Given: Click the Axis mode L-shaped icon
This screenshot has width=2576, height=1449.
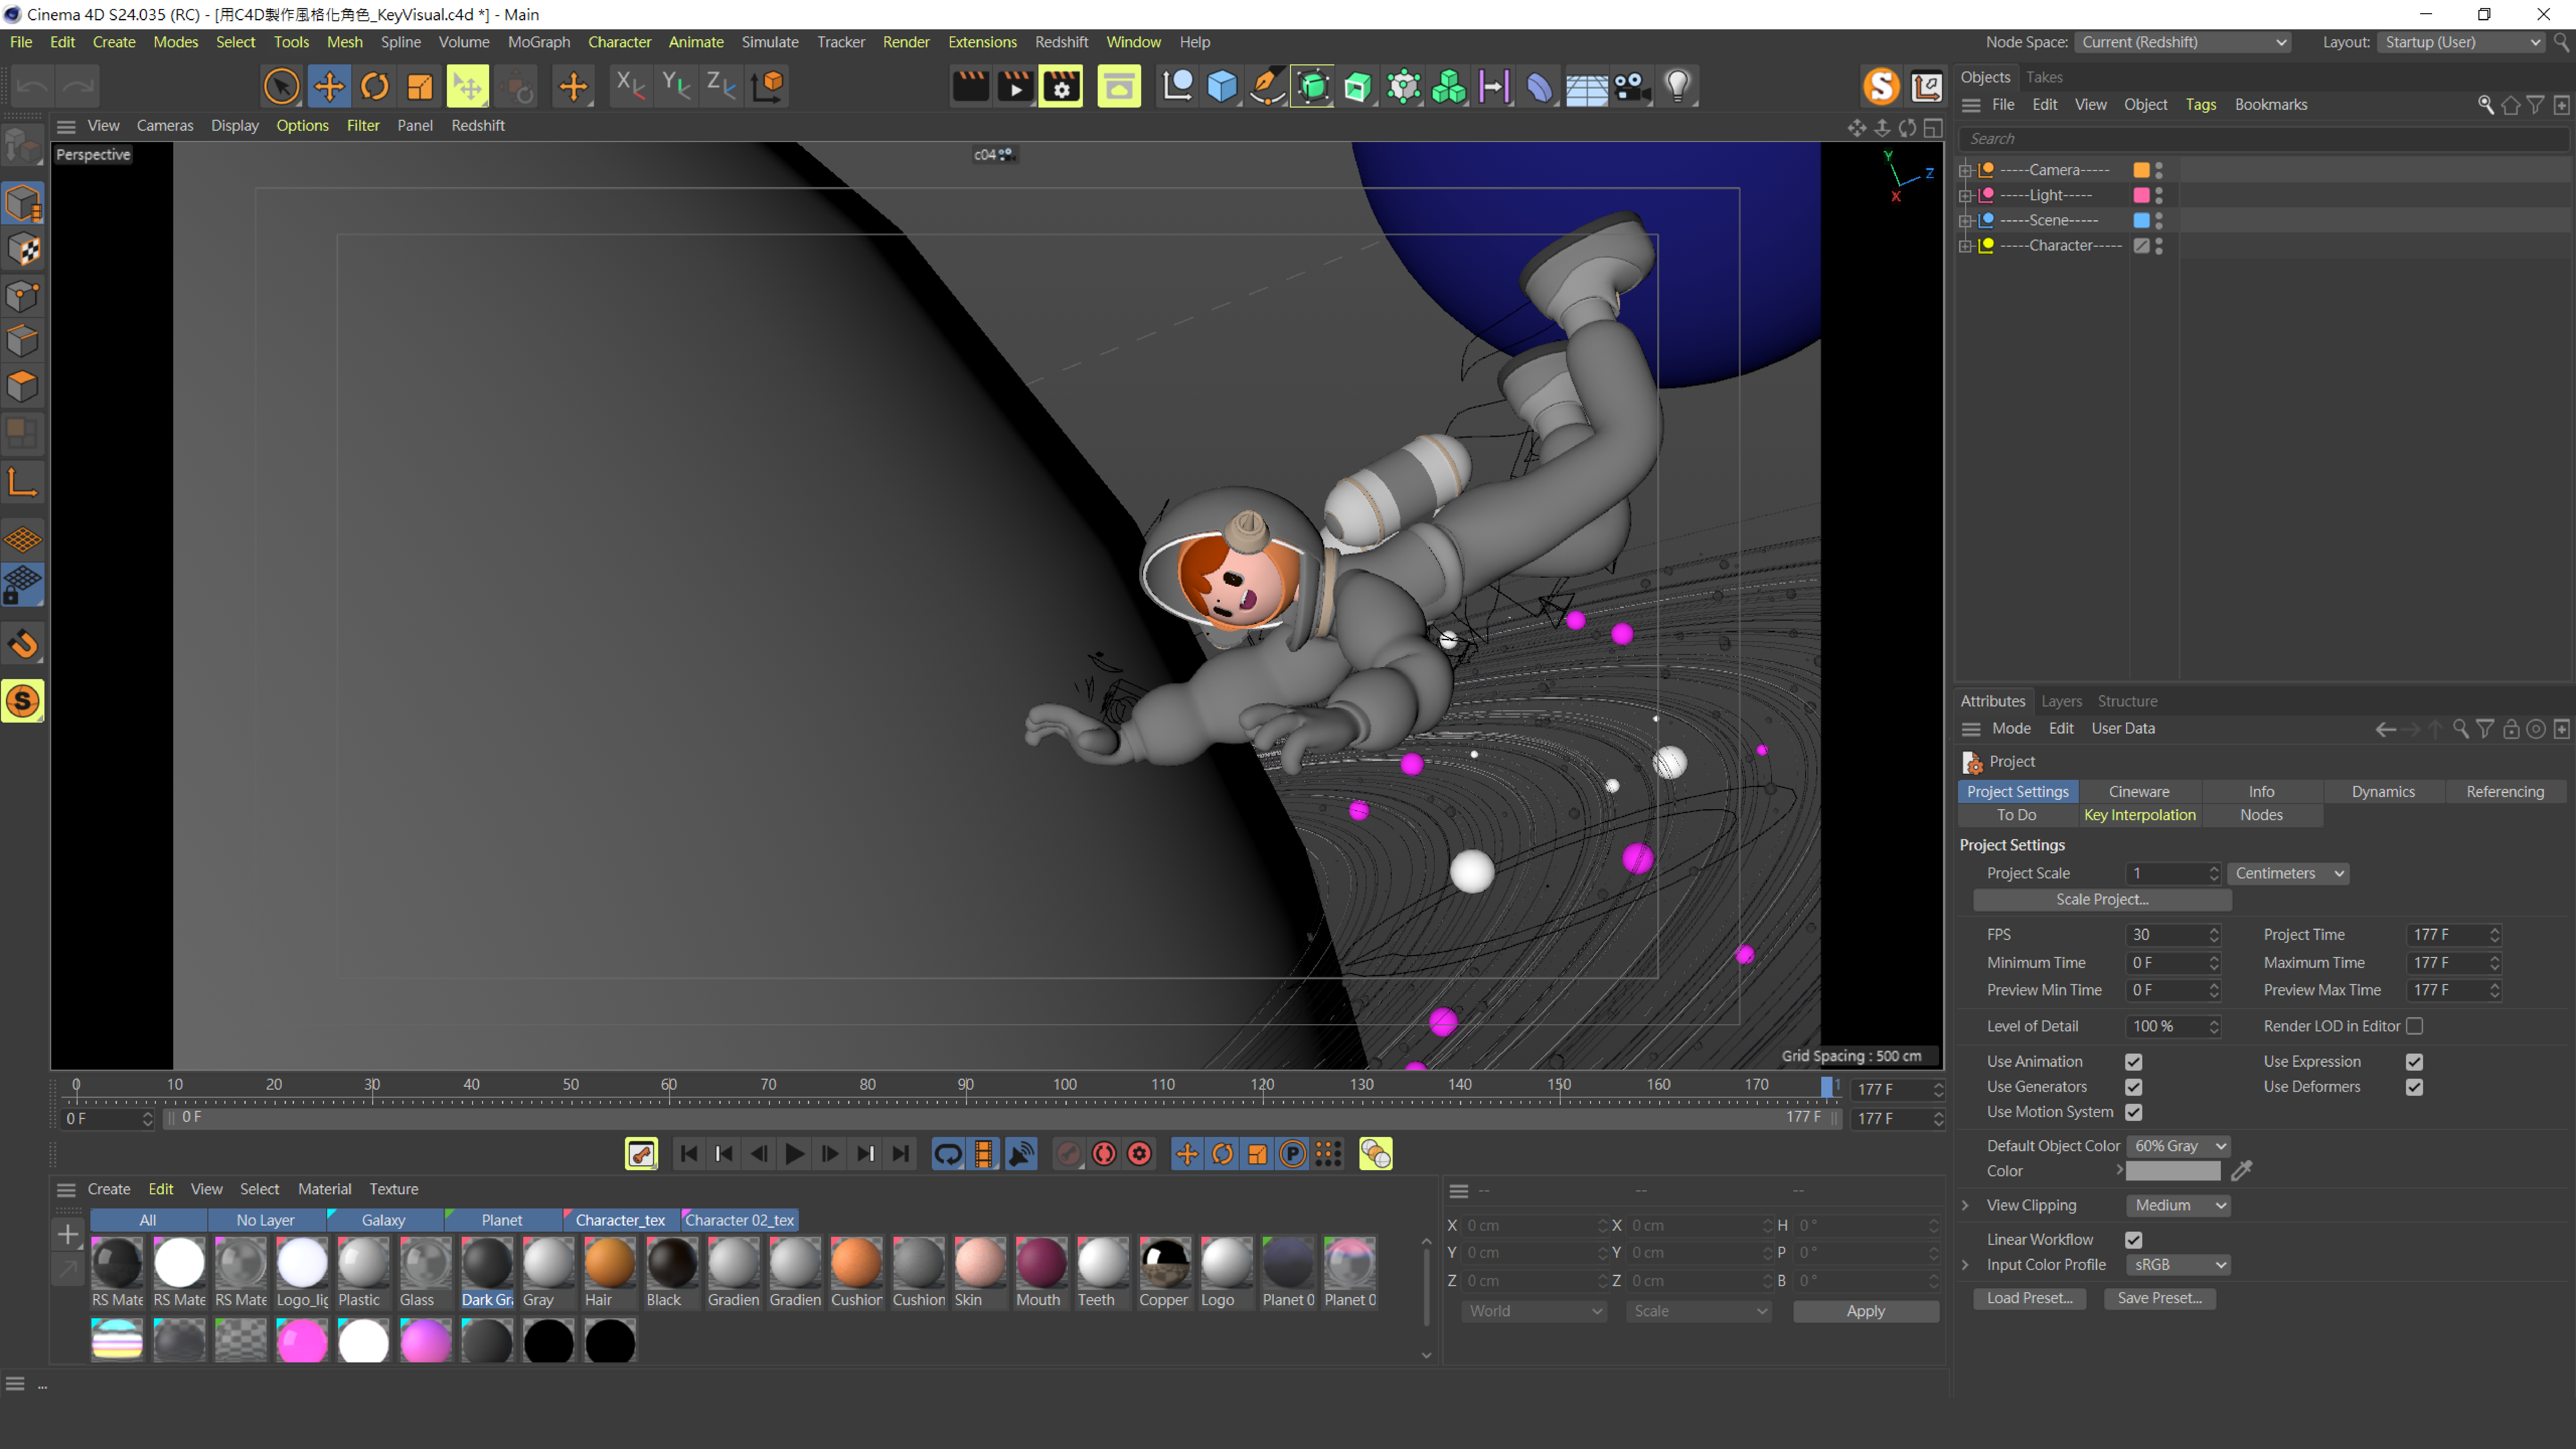Looking at the screenshot, I should (23, 482).
